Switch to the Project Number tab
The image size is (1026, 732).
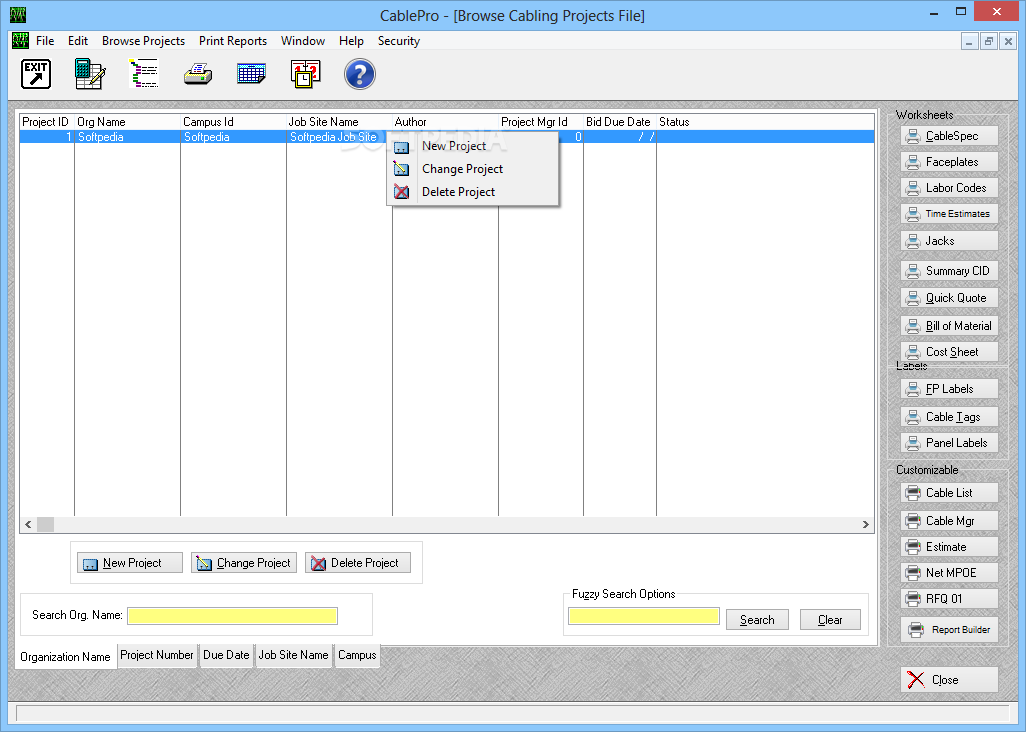pos(157,655)
